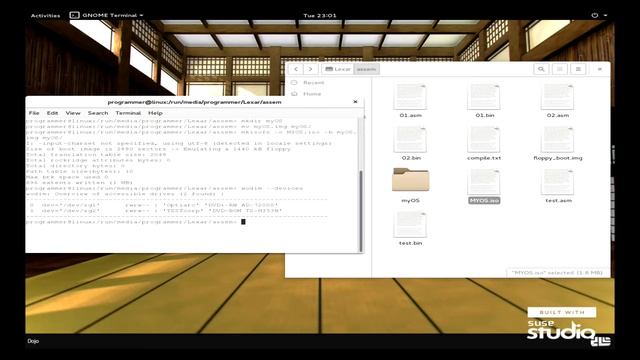Open the terminal Search menu

[98, 113]
